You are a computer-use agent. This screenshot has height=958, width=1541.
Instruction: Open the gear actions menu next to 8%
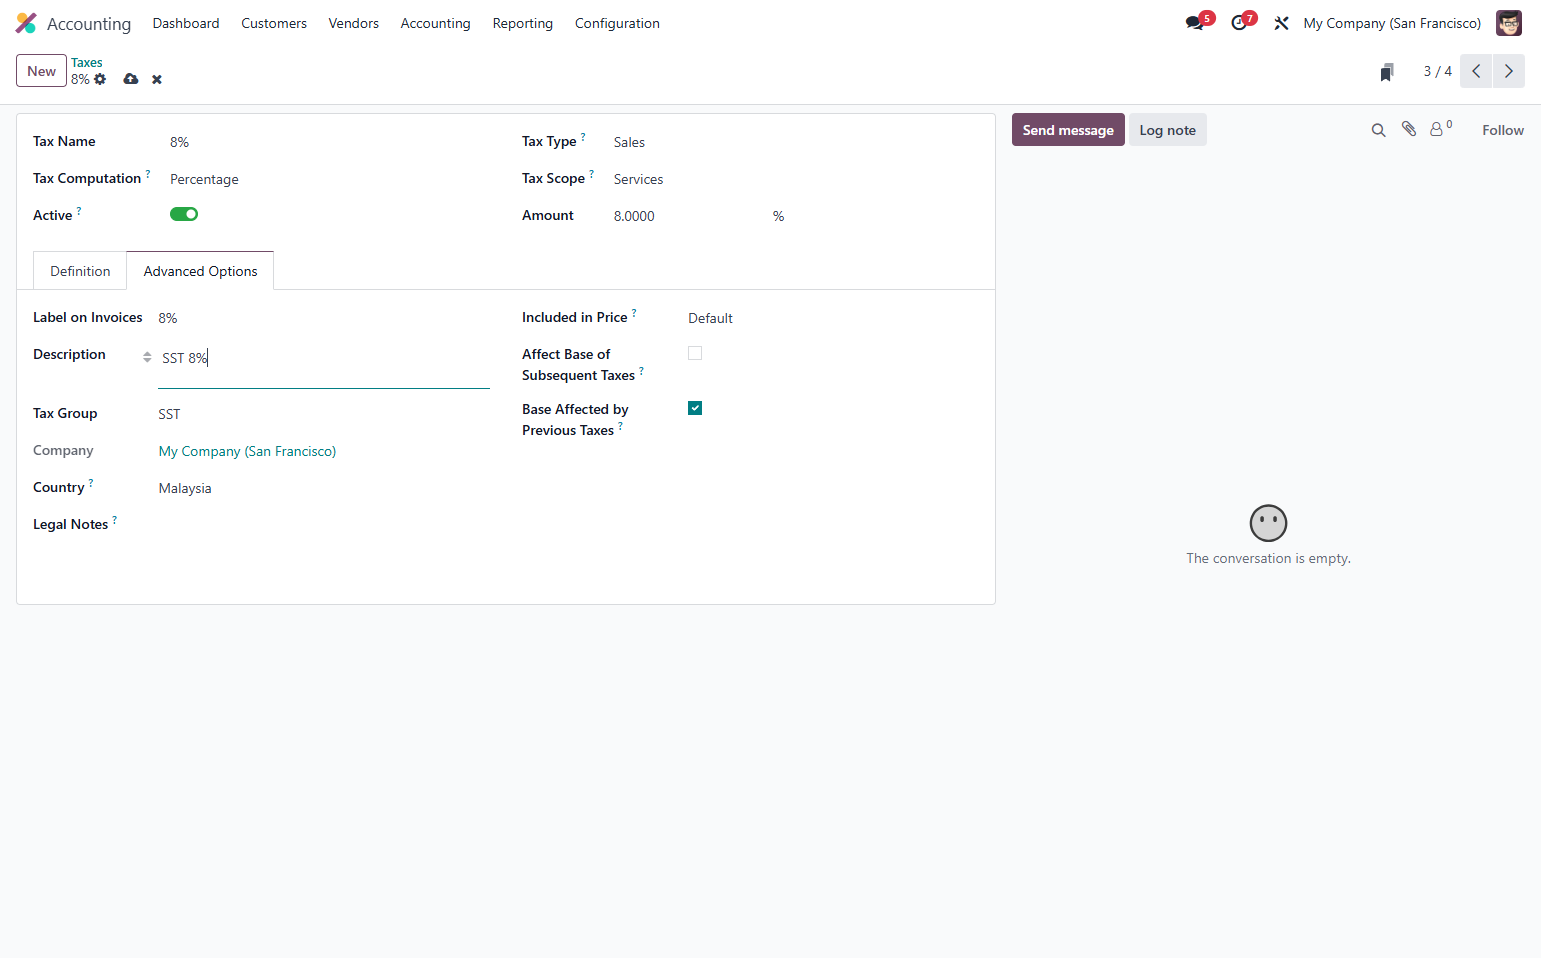click(100, 79)
